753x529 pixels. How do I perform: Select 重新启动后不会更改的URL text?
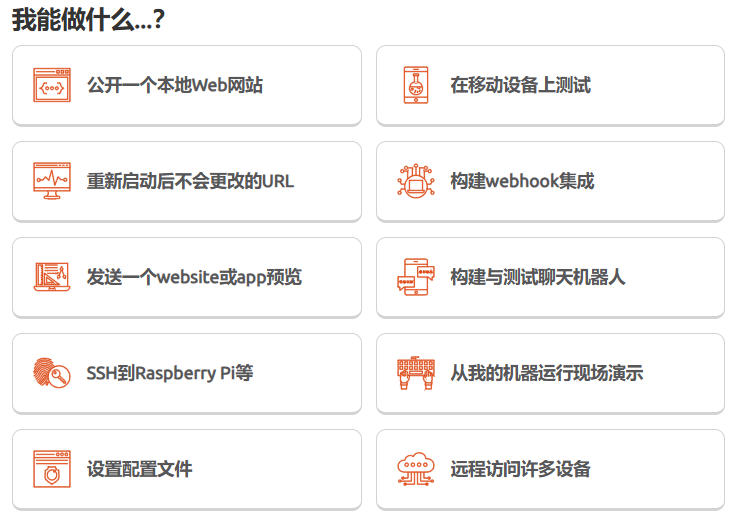point(190,181)
